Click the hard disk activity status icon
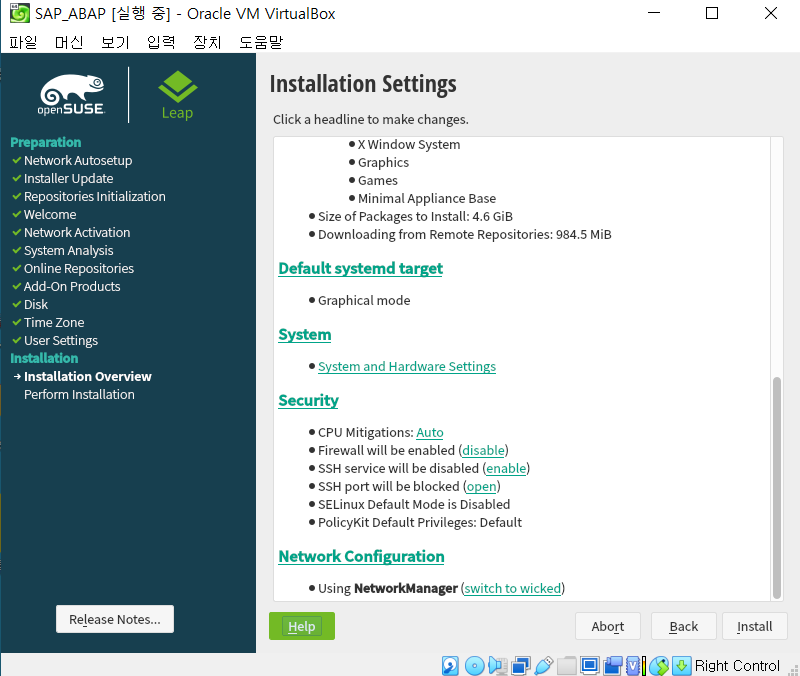800x676 pixels. pyautogui.click(x=450, y=665)
